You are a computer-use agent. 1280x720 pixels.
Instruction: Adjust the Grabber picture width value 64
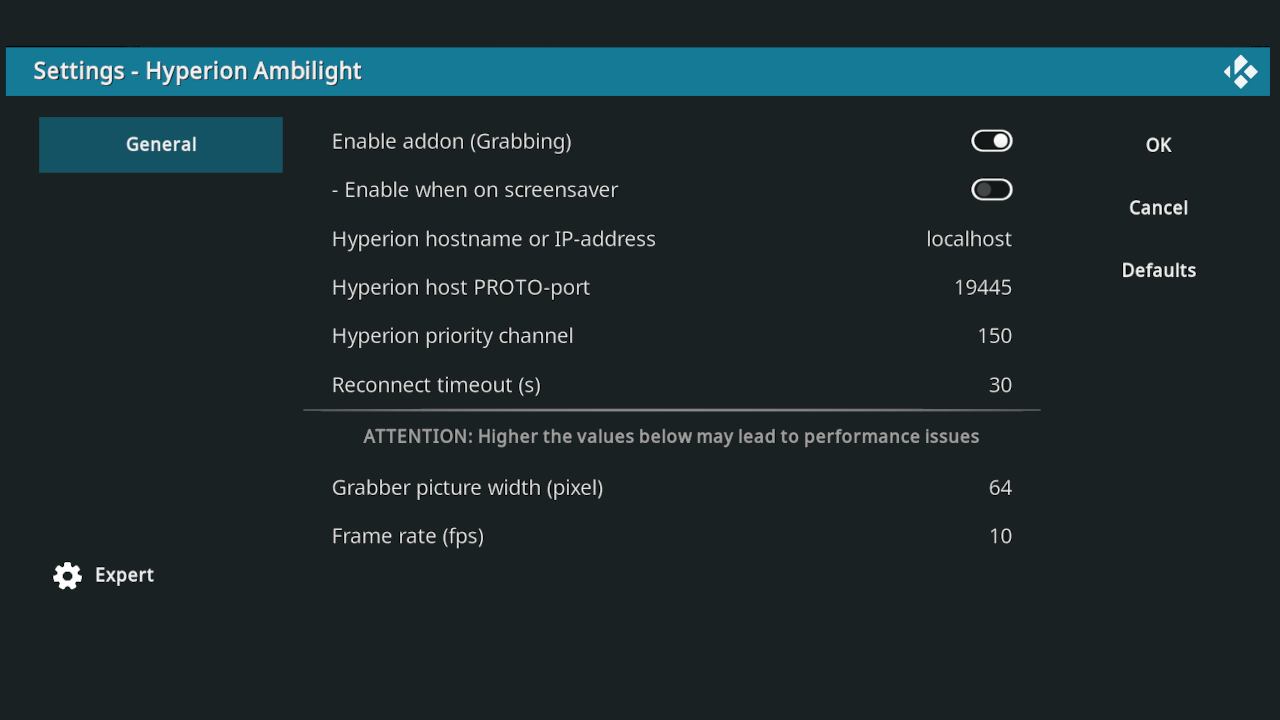[999, 488]
